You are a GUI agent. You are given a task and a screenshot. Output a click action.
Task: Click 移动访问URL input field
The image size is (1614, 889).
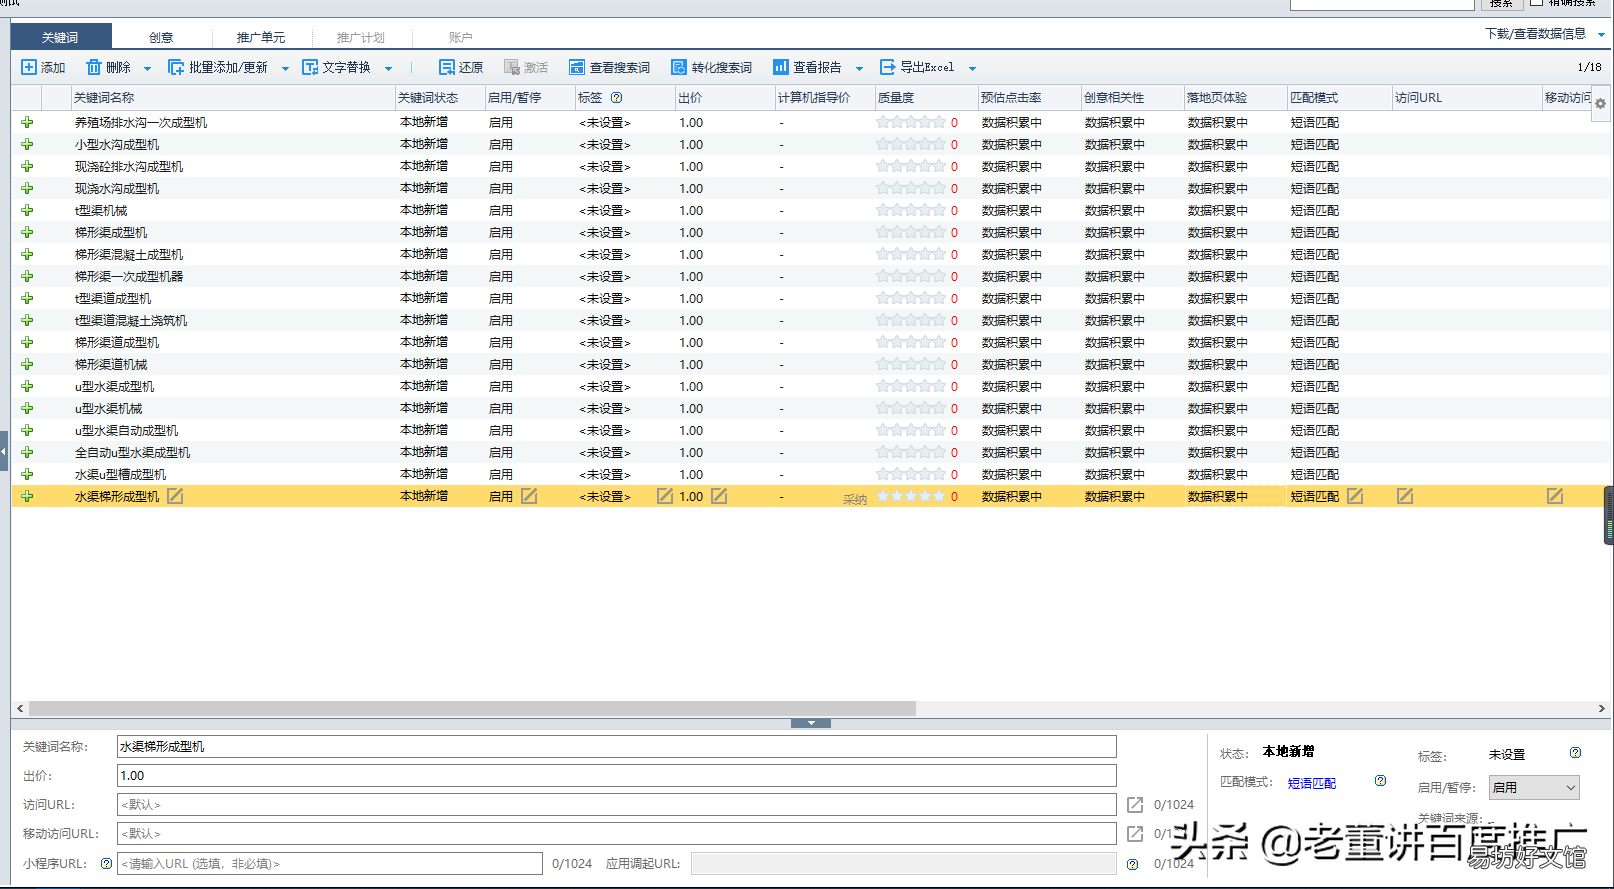[x=616, y=834]
